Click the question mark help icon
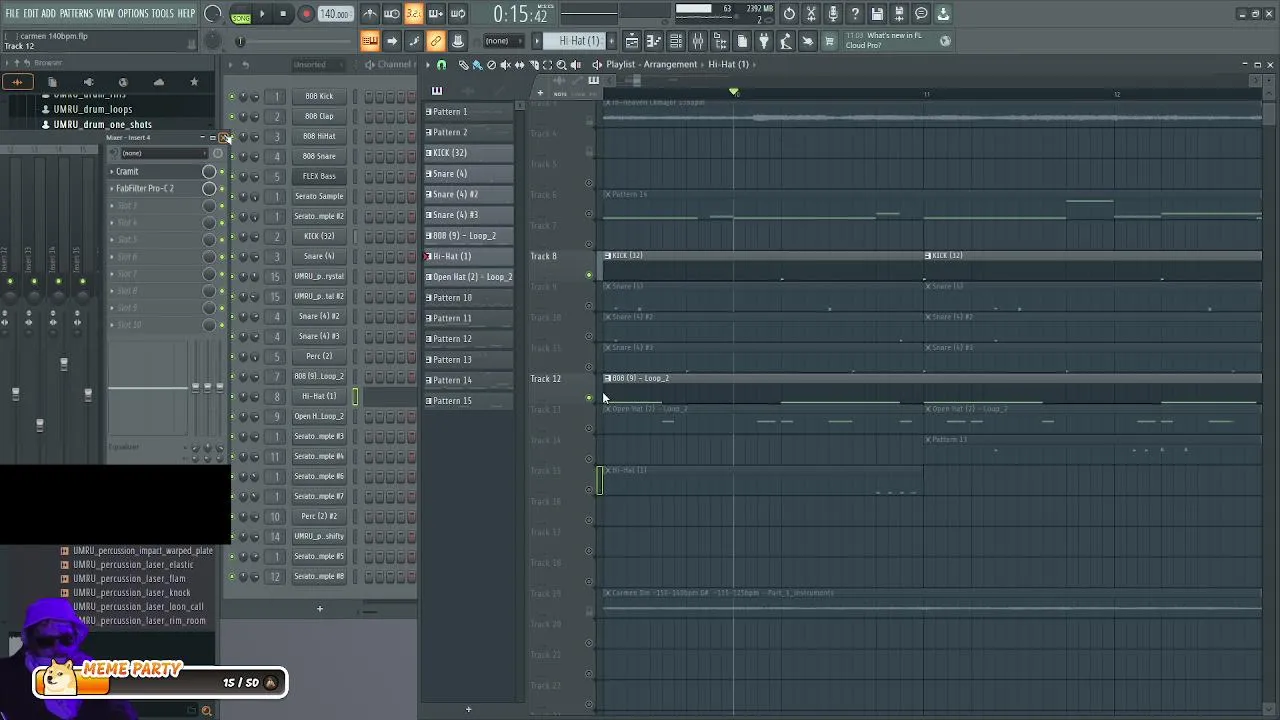1280x720 pixels. (855, 14)
